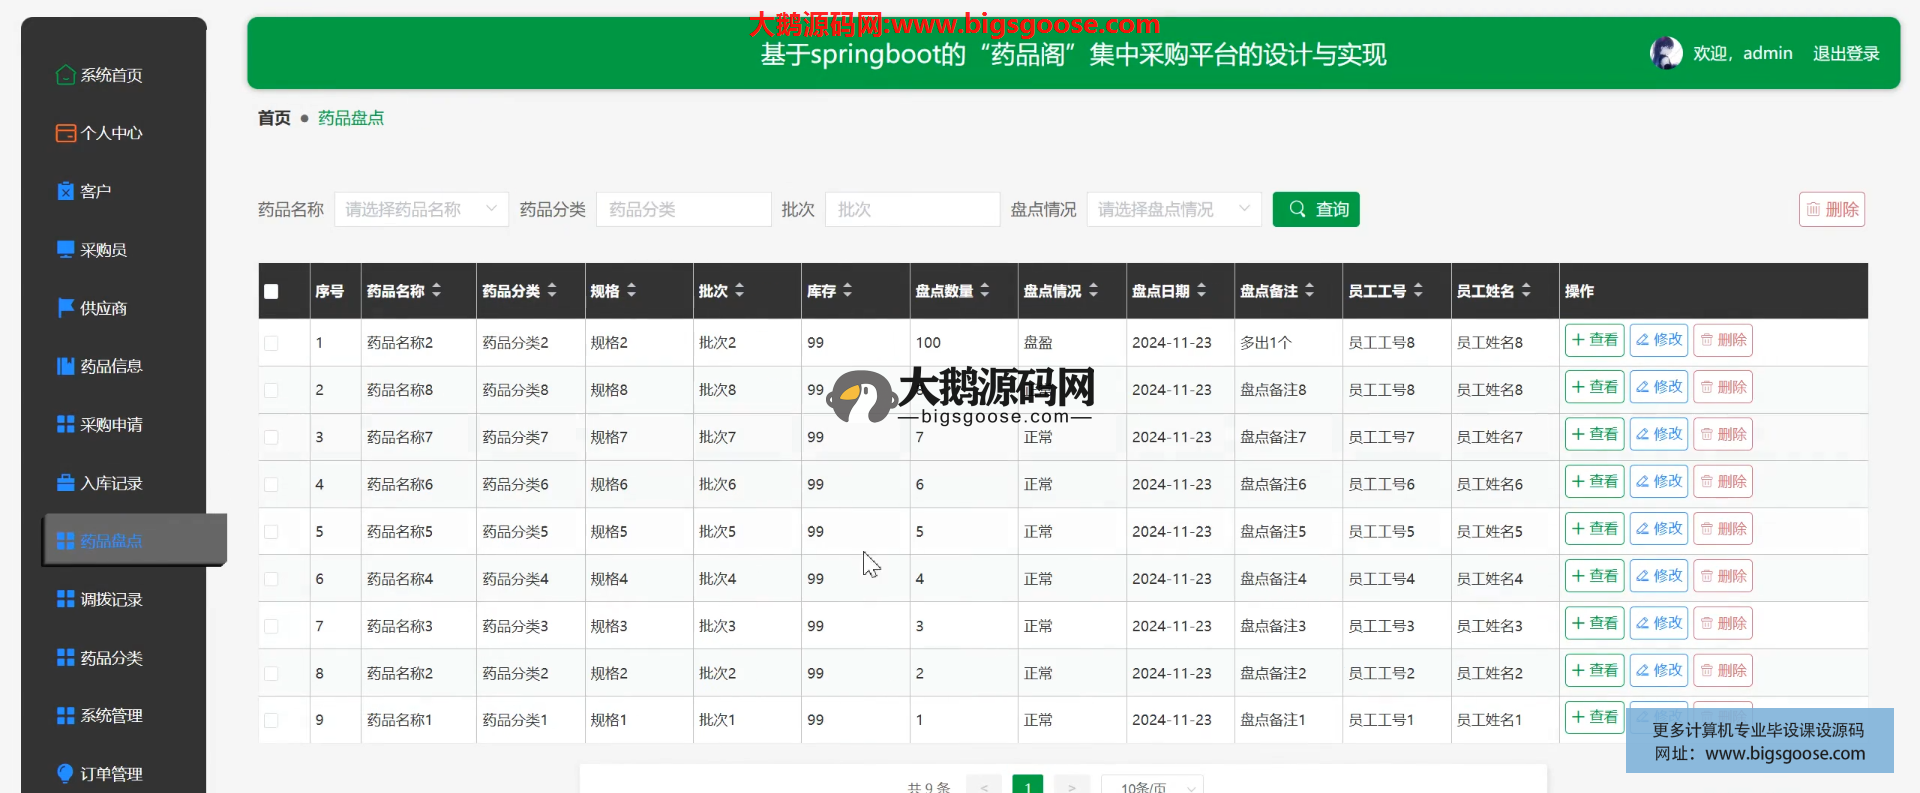Select the checkbox for row 5
This screenshot has width=1920, height=793.
tap(271, 532)
